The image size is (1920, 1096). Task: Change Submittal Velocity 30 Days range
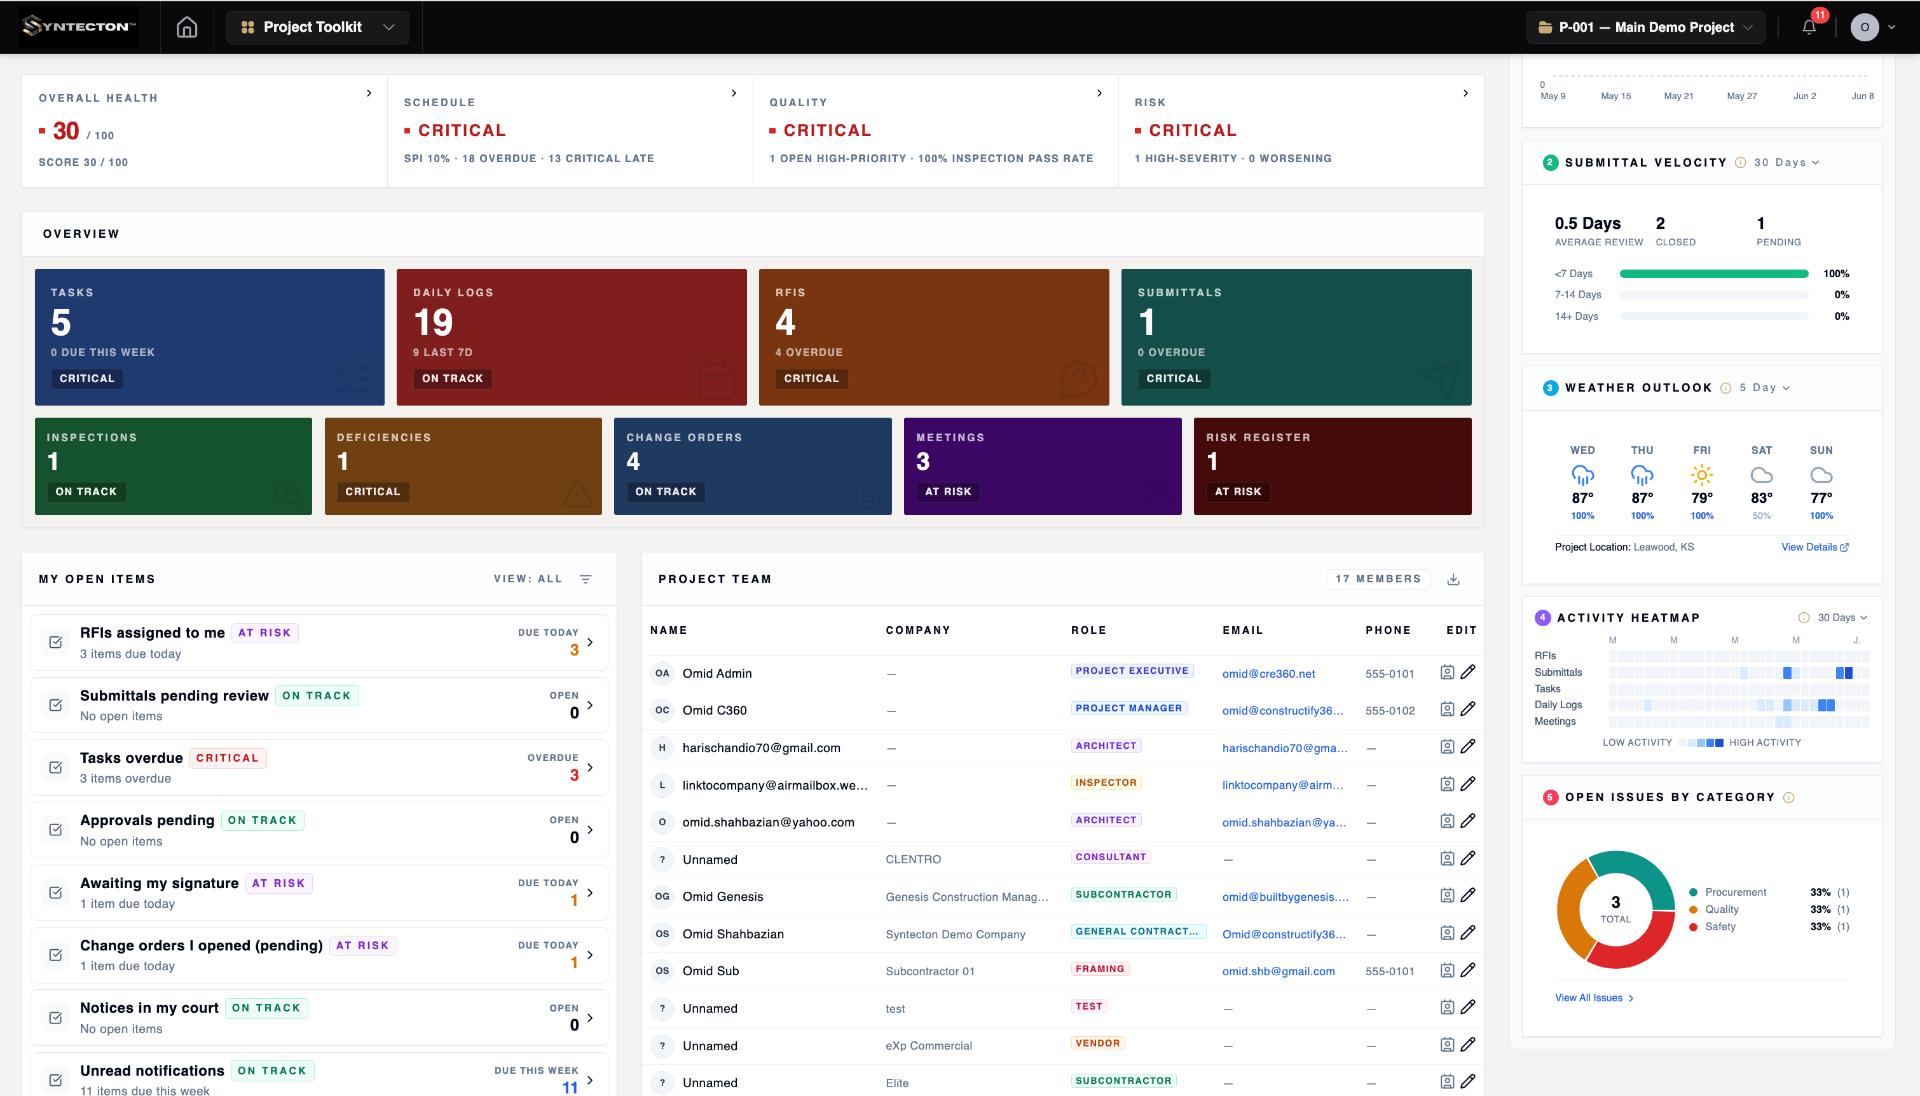pos(1787,163)
